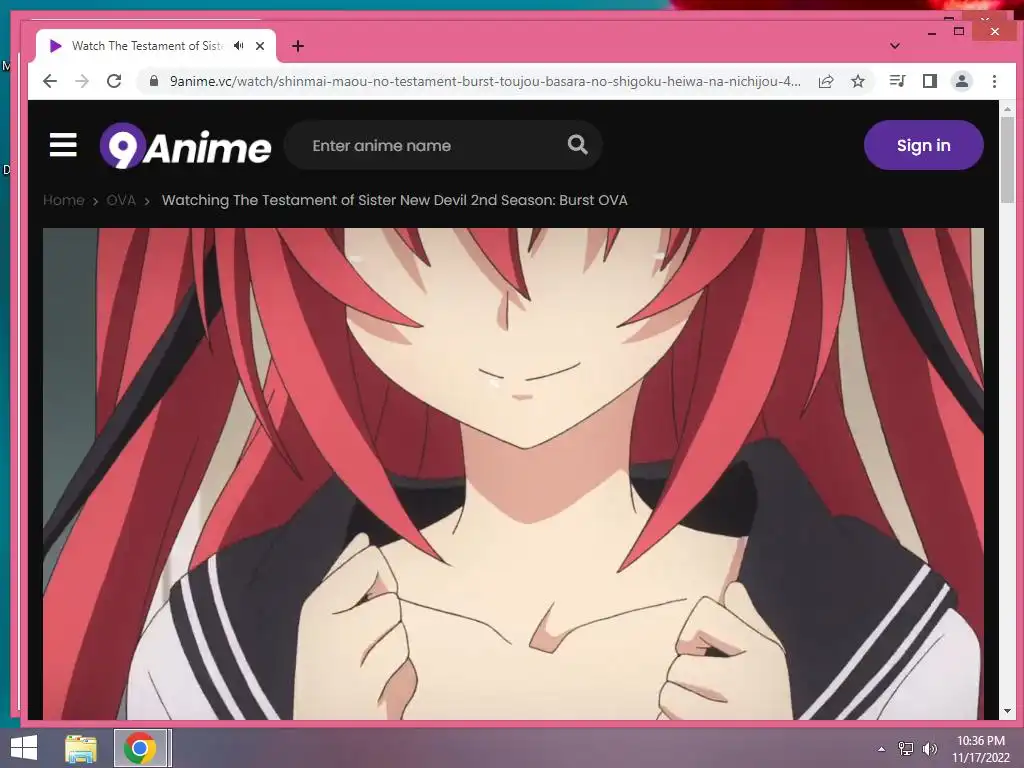This screenshot has height=768, width=1024.
Task: Click the page vertical scrollbar thumb
Action: click(1007, 160)
